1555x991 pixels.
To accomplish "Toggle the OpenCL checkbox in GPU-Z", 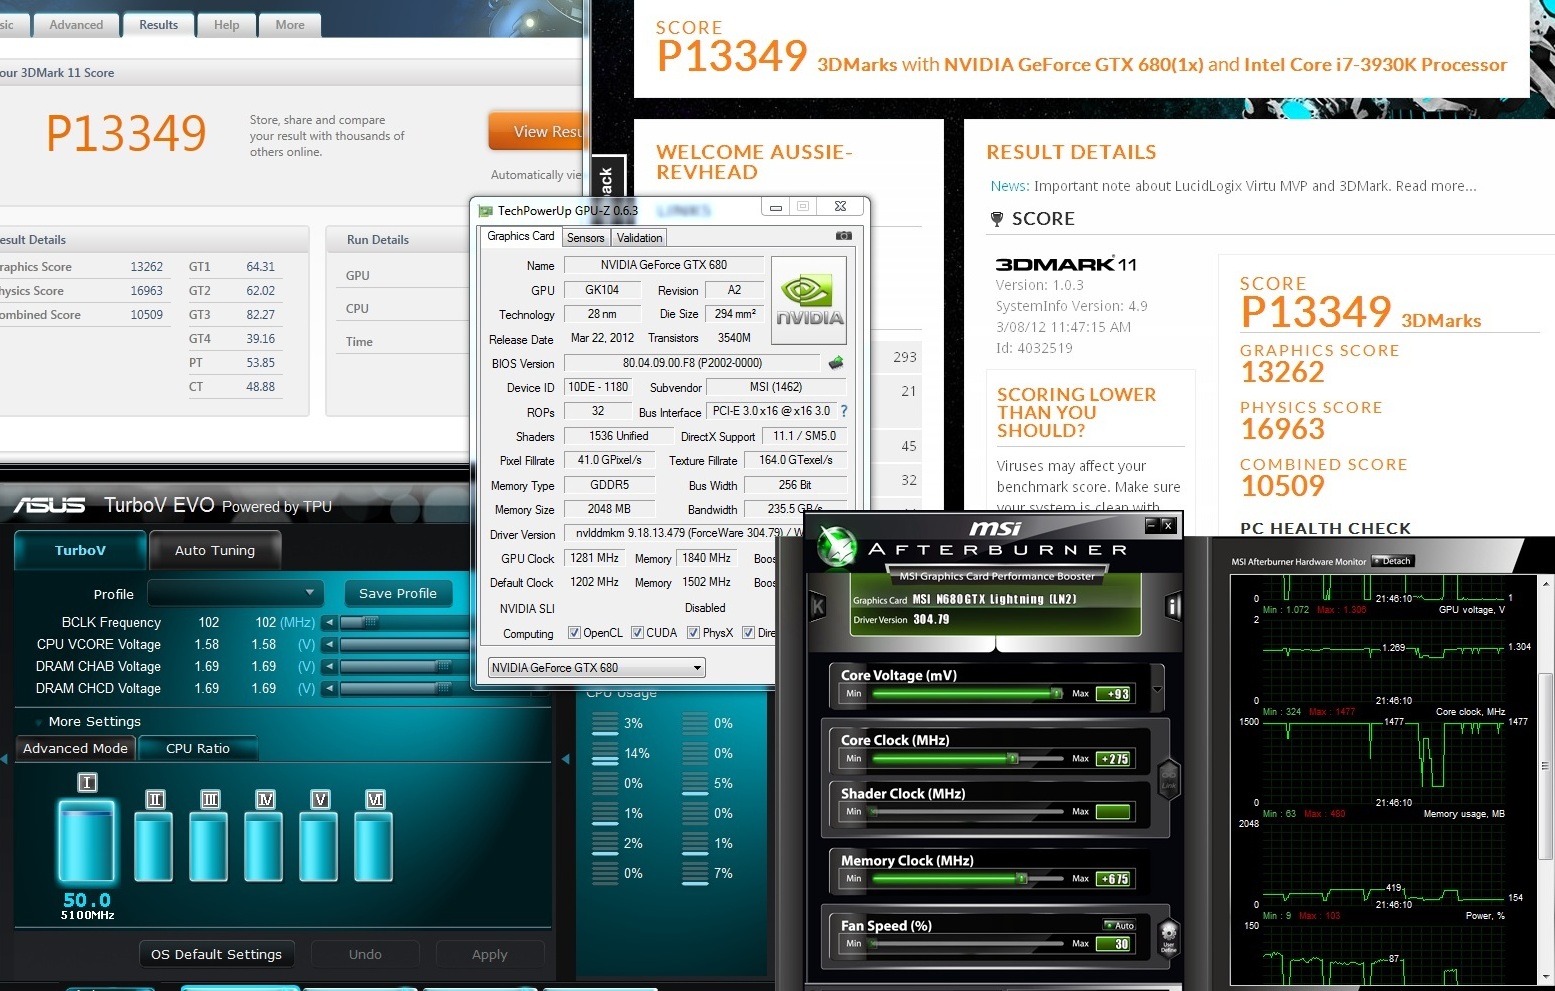I will (574, 632).
